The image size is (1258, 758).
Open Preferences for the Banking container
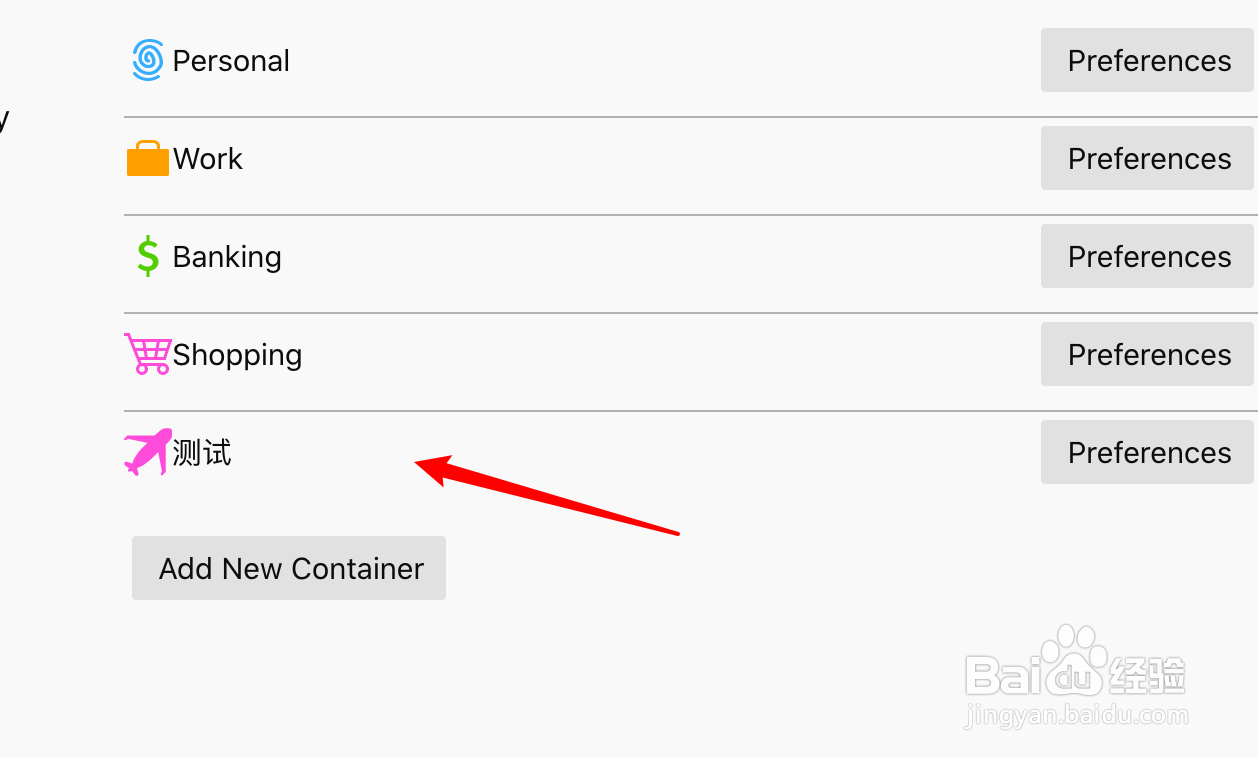[x=1147, y=256]
